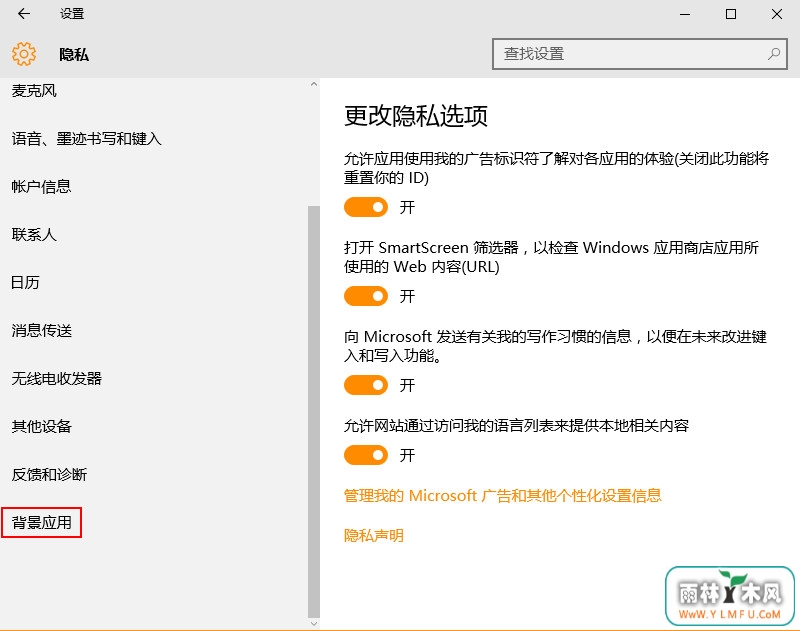Click the sidebar scroll up arrow

tap(314, 84)
